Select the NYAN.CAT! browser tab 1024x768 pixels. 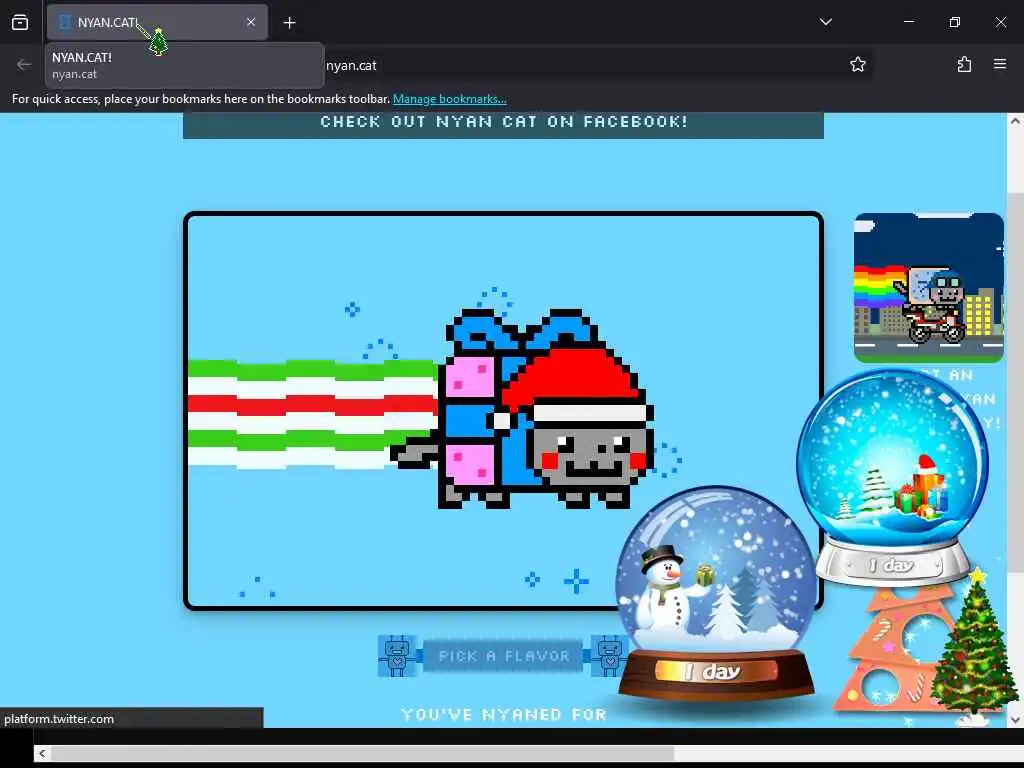(157, 22)
